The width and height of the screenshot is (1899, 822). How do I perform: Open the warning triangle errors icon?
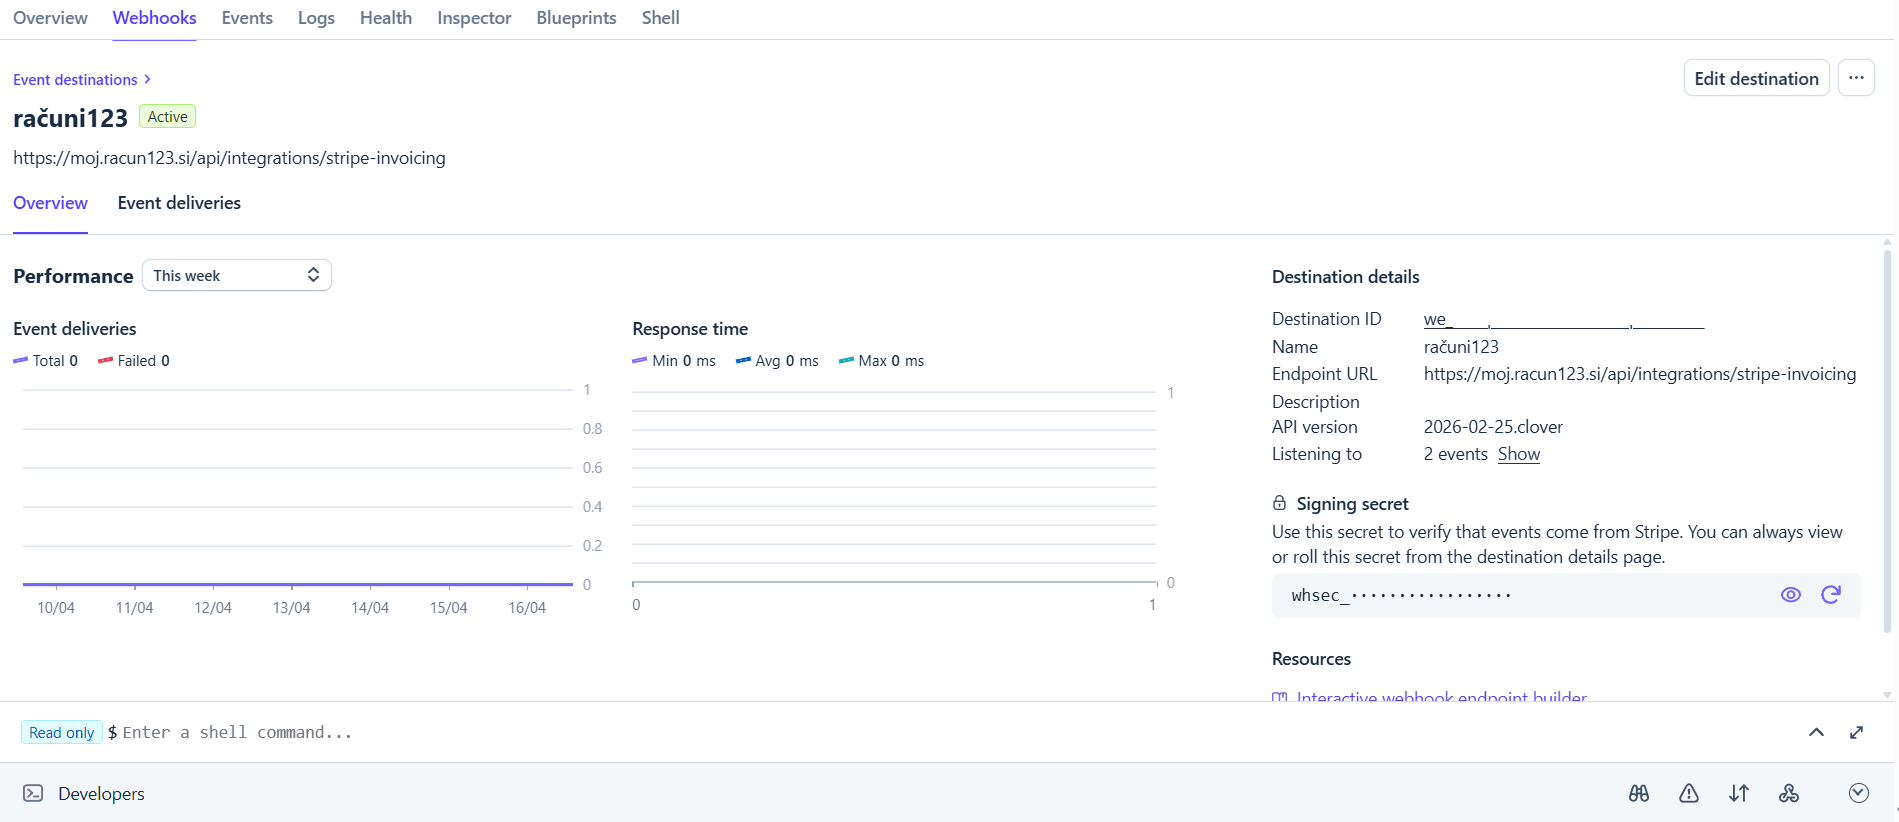tap(1688, 793)
